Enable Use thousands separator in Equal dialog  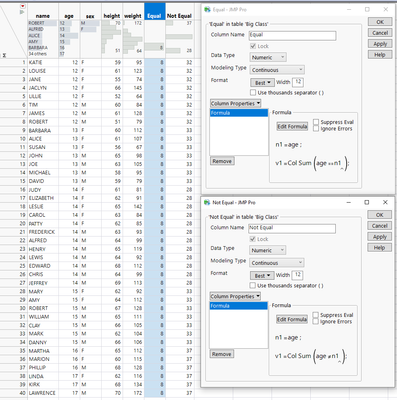coord(253,92)
